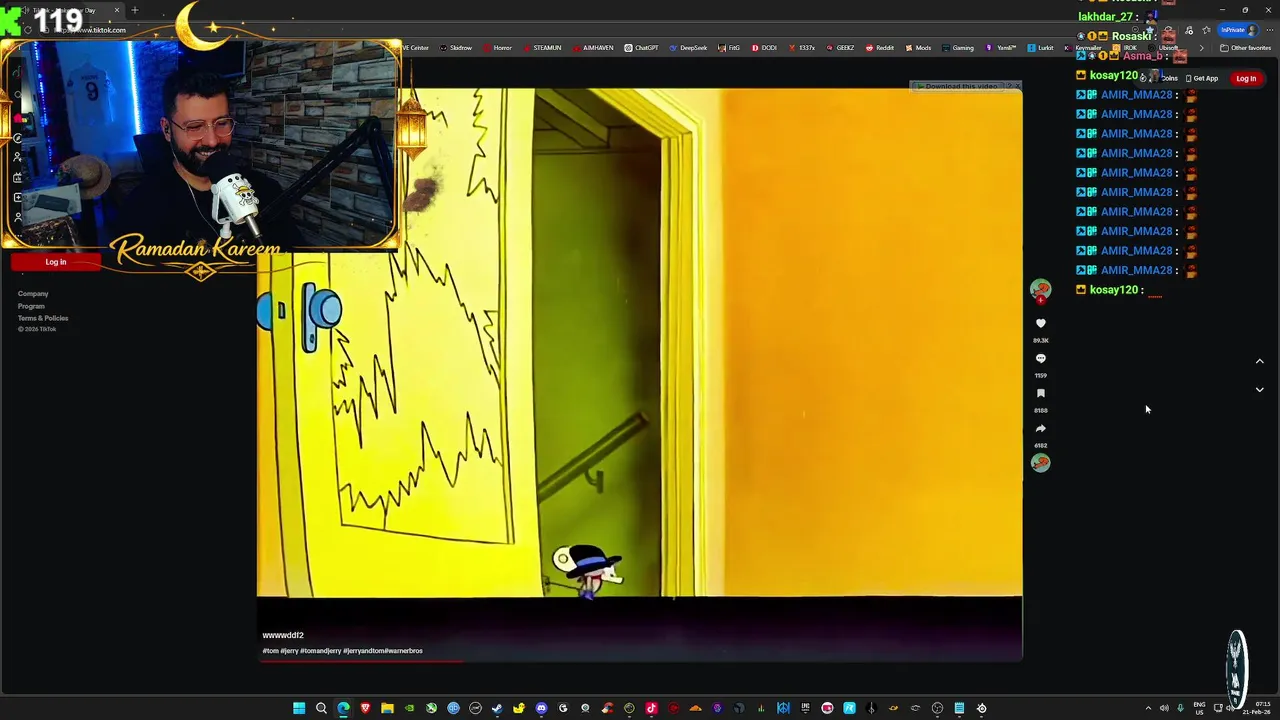
Task: Open the Gaming bookmark
Action: [958, 48]
